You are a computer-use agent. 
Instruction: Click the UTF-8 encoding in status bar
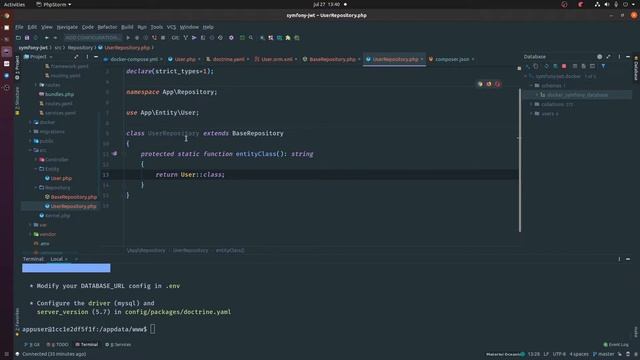click(559, 354)
